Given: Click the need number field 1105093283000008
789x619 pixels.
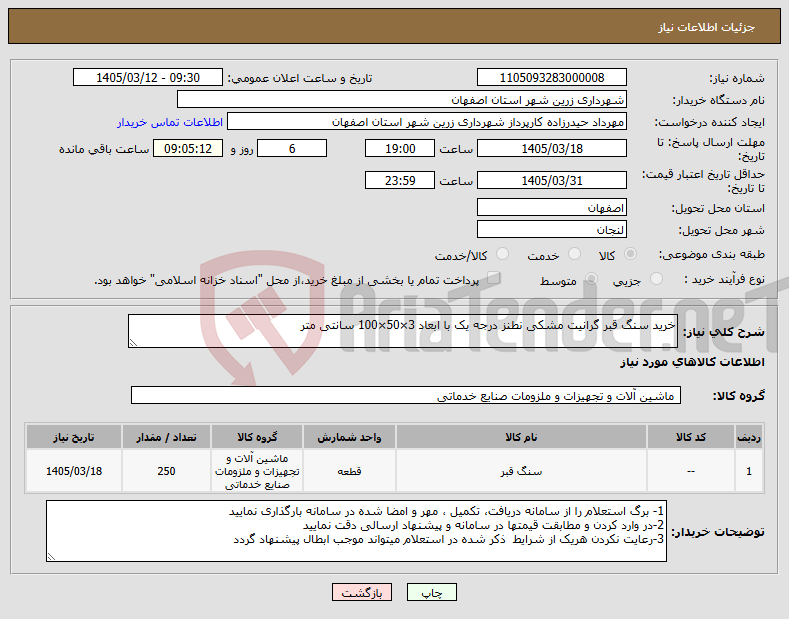Looking at the screenshot, I should (x=551, y=78).
